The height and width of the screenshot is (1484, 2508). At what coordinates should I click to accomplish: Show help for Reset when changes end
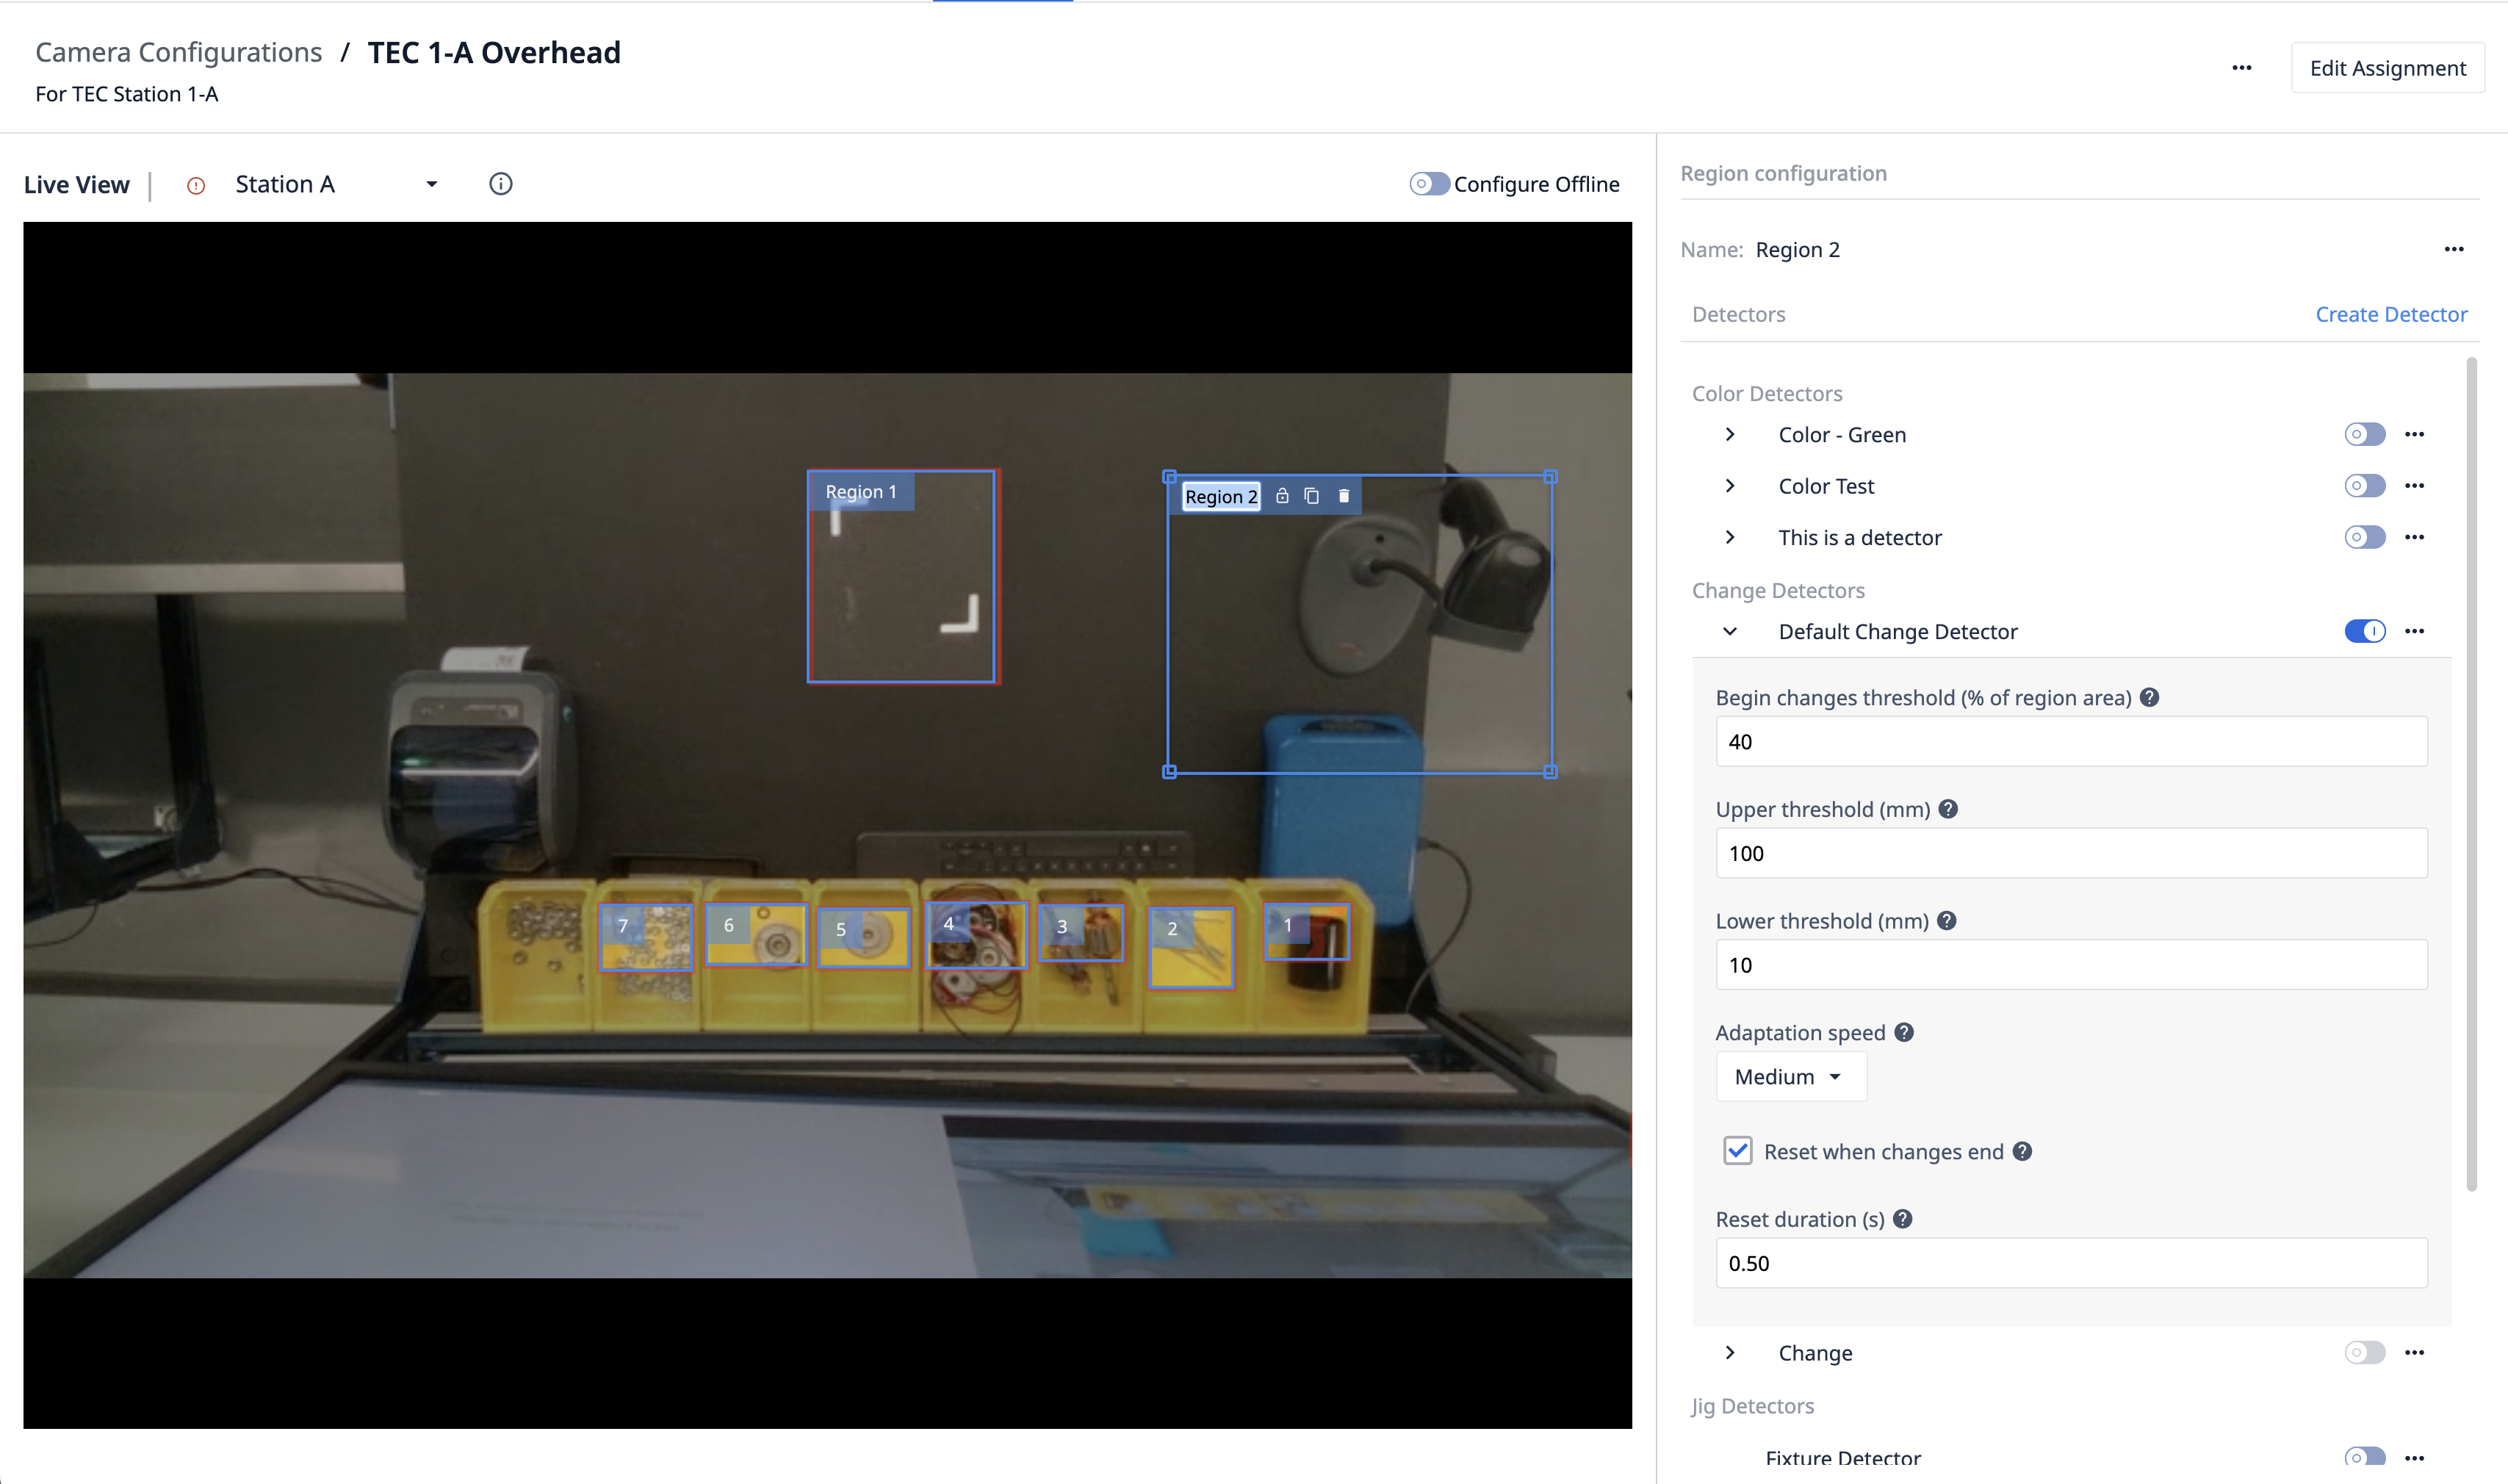2022,1151
